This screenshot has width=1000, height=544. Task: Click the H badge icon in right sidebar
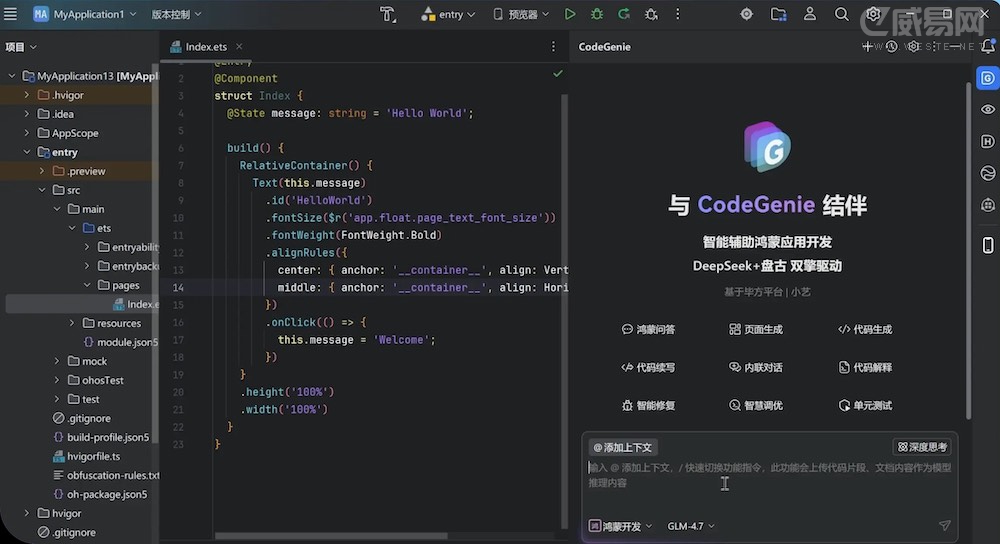(x=987, y=141)
